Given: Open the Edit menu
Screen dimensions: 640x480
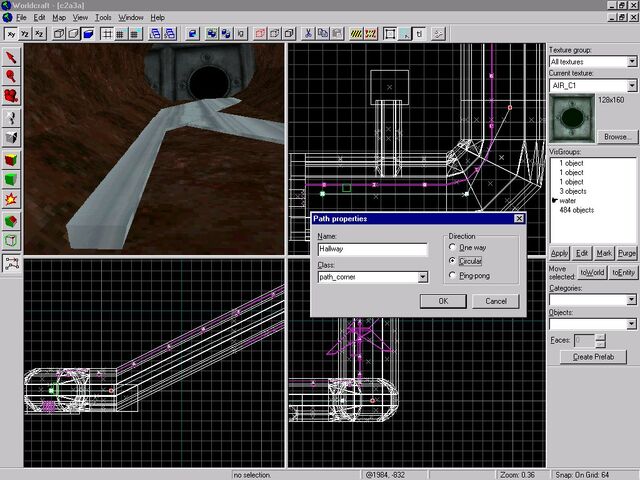Looking at the screenshot, I should pyautogui.click(x=39, y=18).
